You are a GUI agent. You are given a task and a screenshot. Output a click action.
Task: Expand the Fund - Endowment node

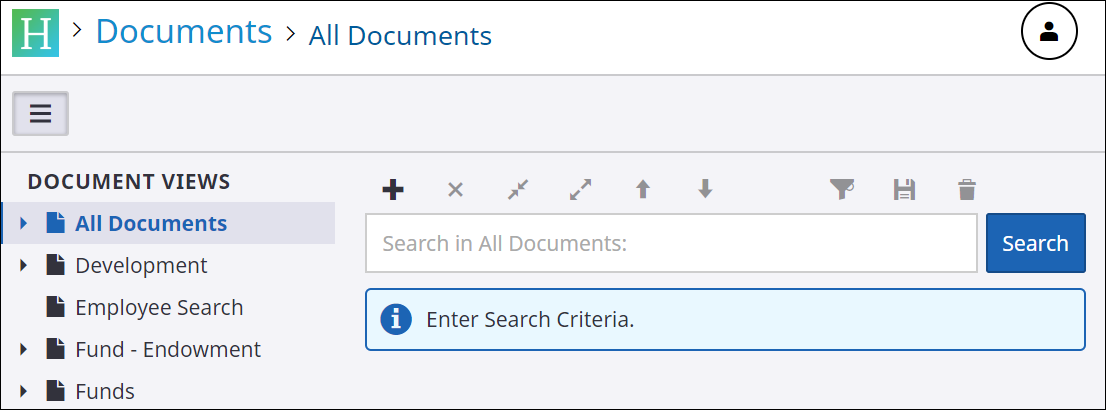(24, 349)
